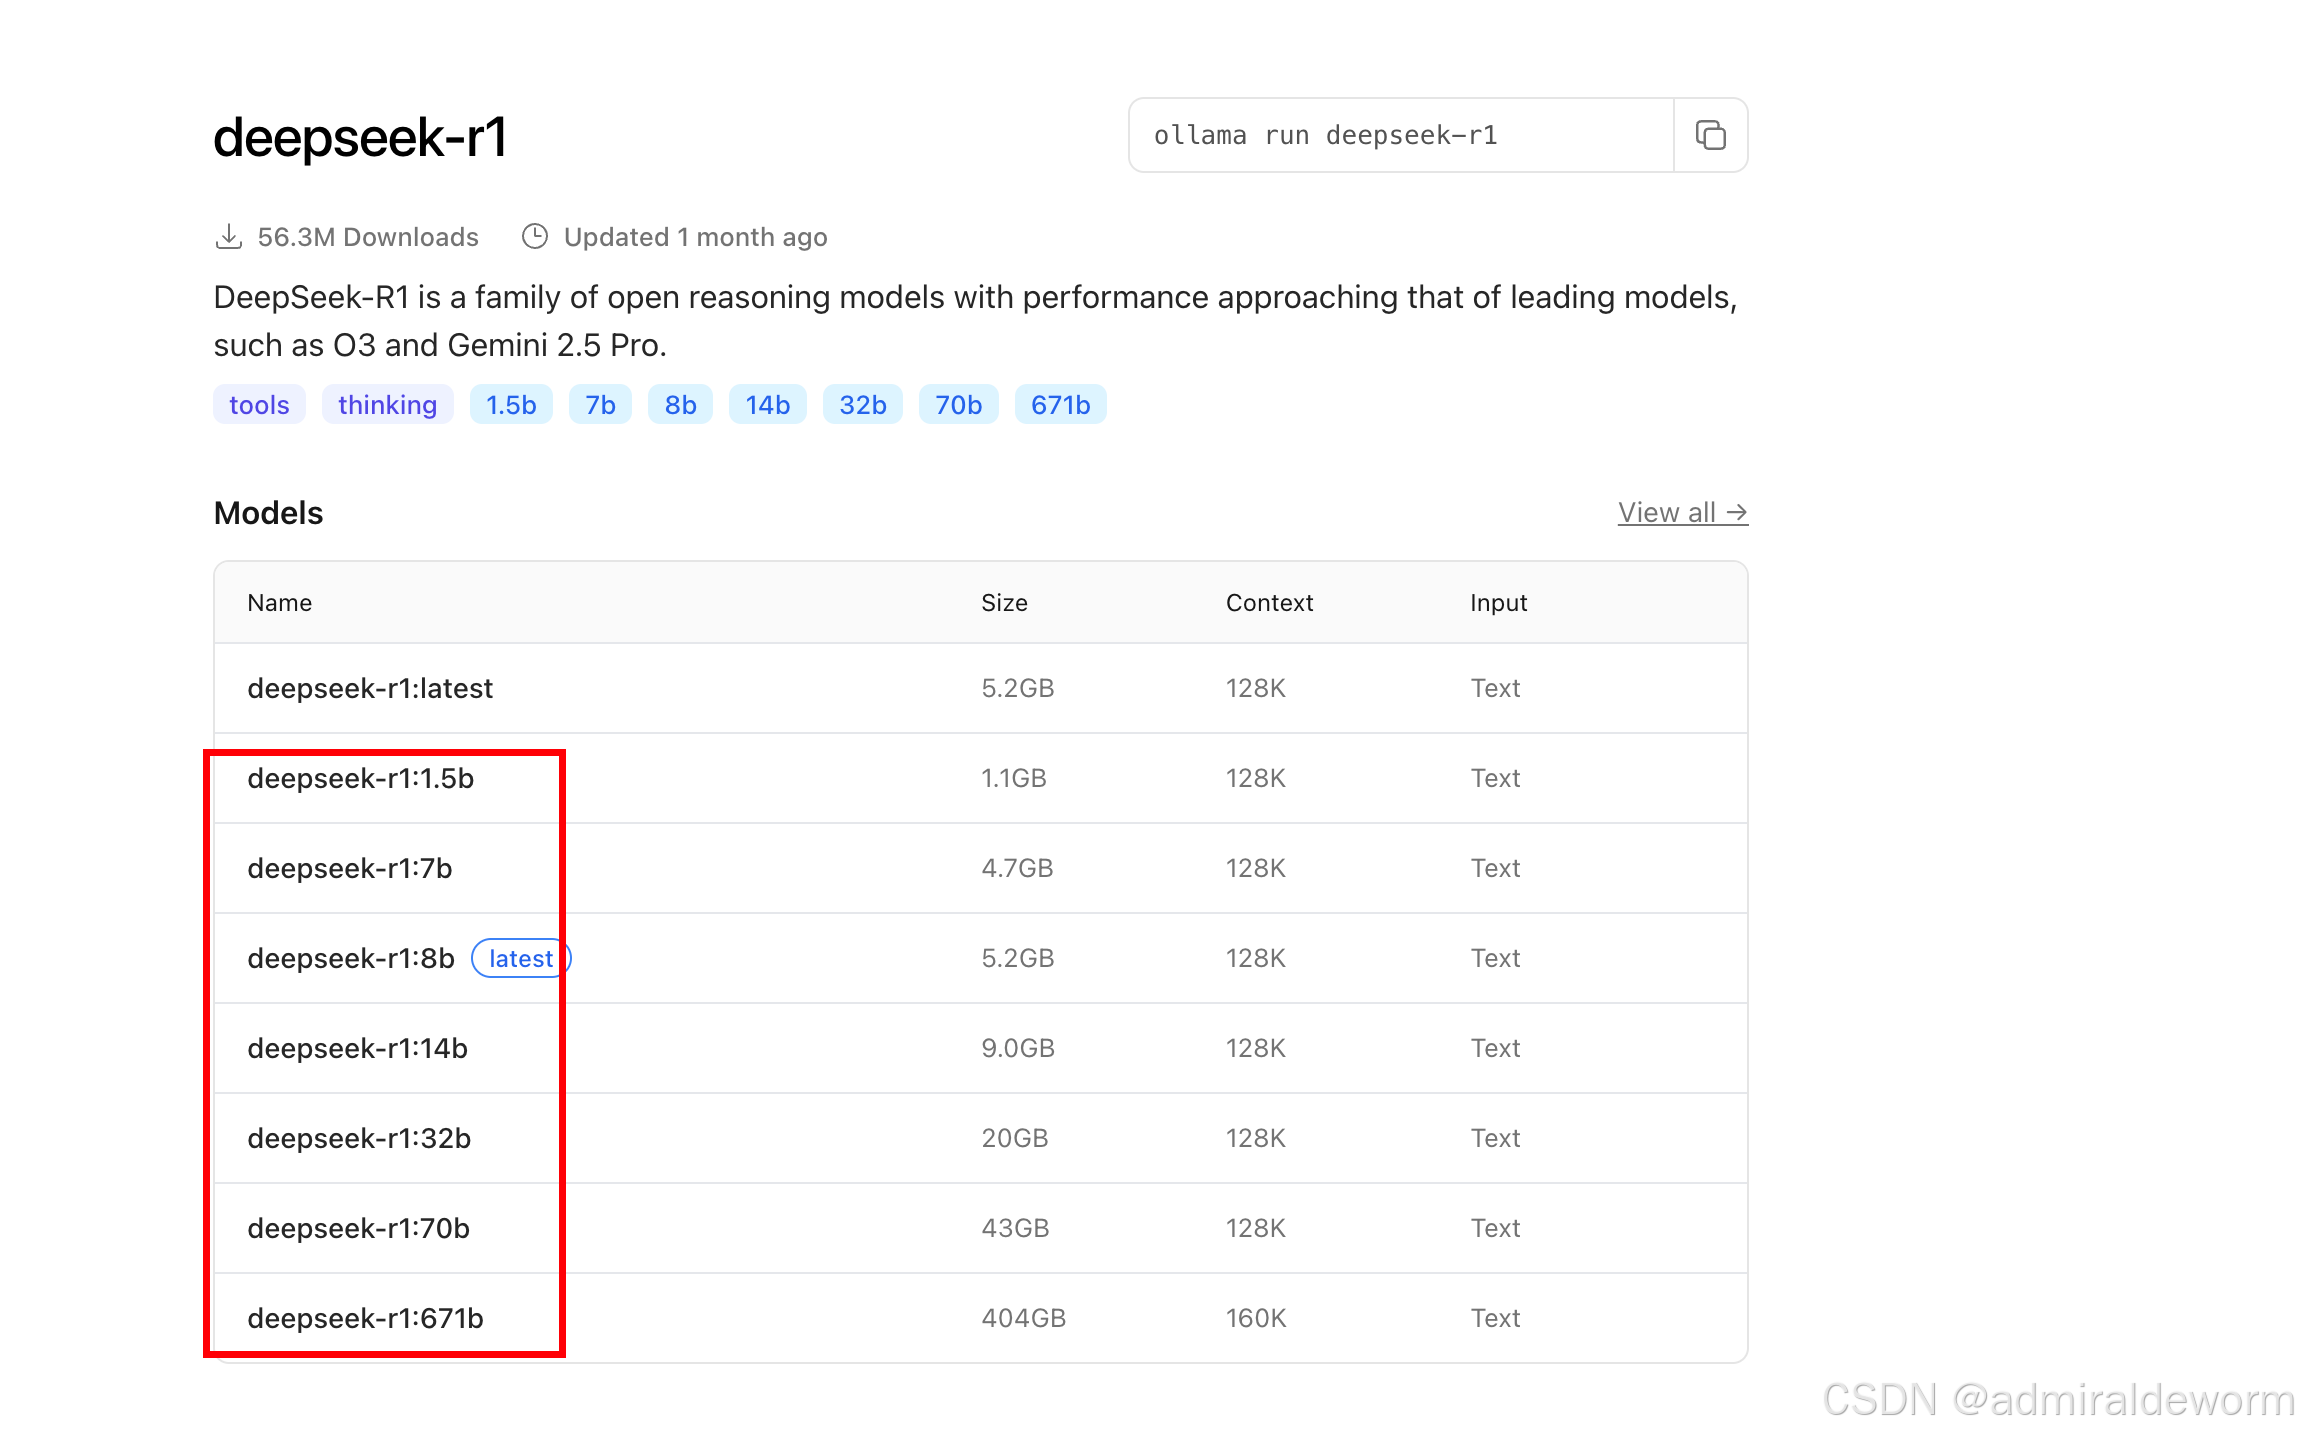Select the 70b size tag
Viewport: 2300px width, 1438px height.
point(958,405)
